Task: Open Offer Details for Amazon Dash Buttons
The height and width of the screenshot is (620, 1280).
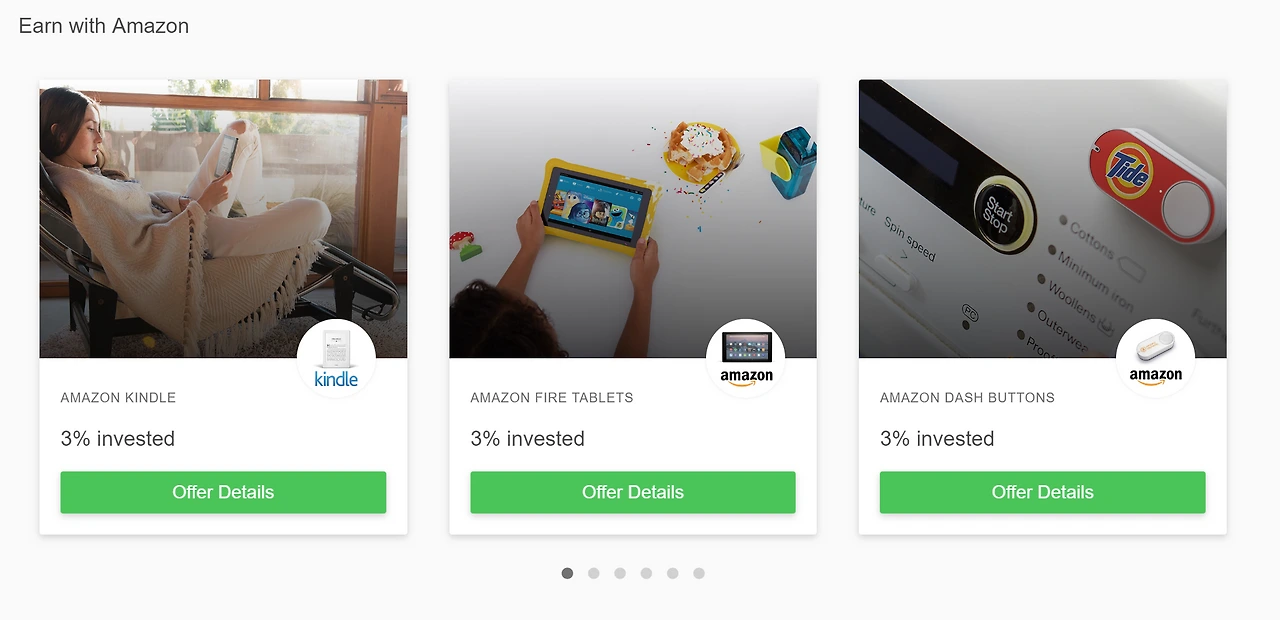Action: coord(1042,492)
